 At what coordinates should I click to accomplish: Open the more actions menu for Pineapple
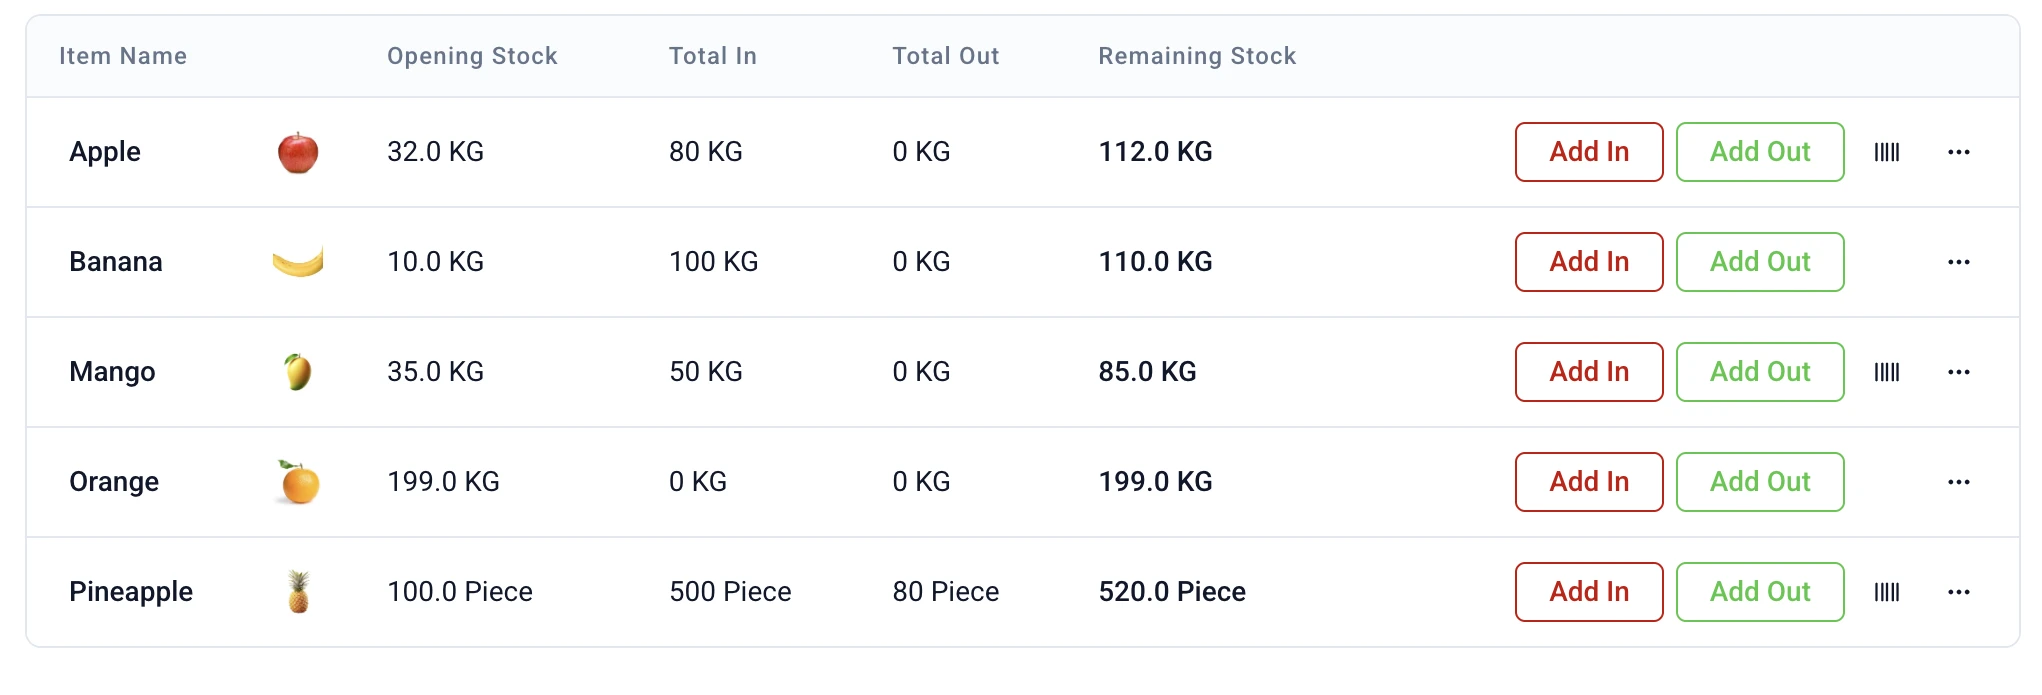pyautogui.click(x=1958, y=591)
